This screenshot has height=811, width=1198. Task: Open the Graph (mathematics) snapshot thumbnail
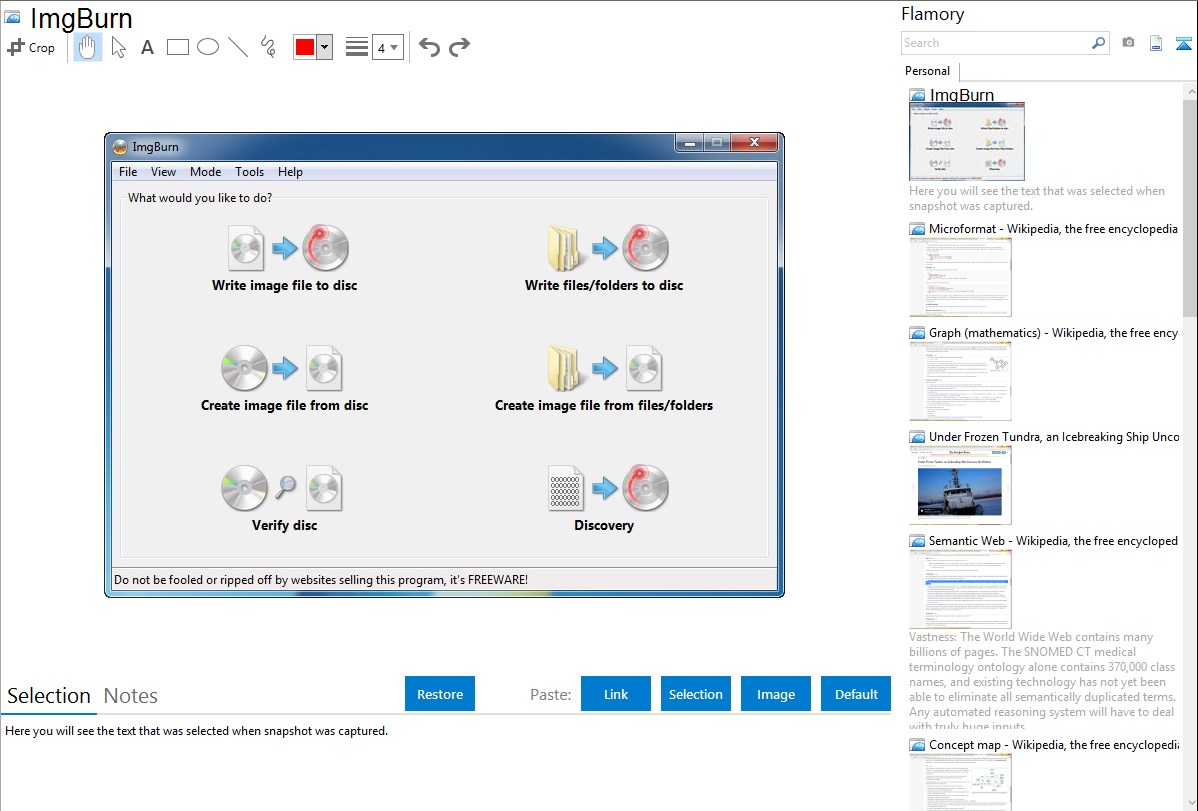pyautogui.click(x=960, y=381)
